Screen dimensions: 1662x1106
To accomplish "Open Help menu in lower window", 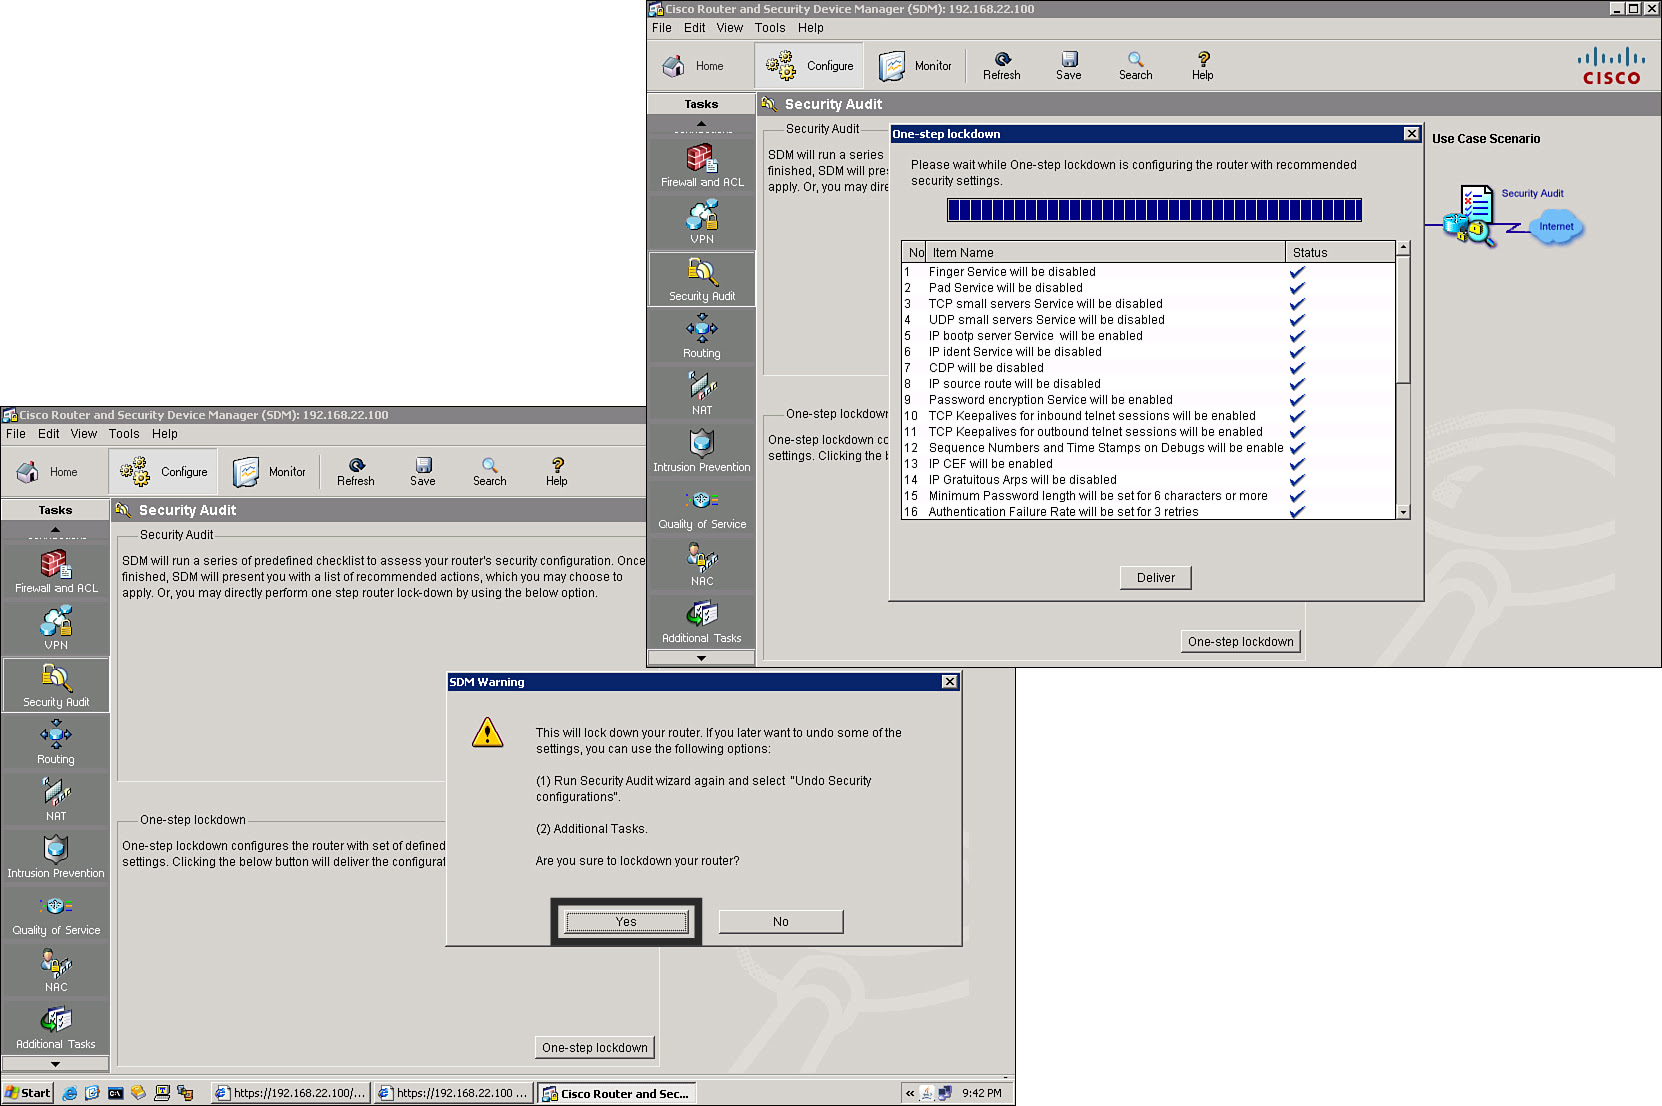I will point(165,434).
